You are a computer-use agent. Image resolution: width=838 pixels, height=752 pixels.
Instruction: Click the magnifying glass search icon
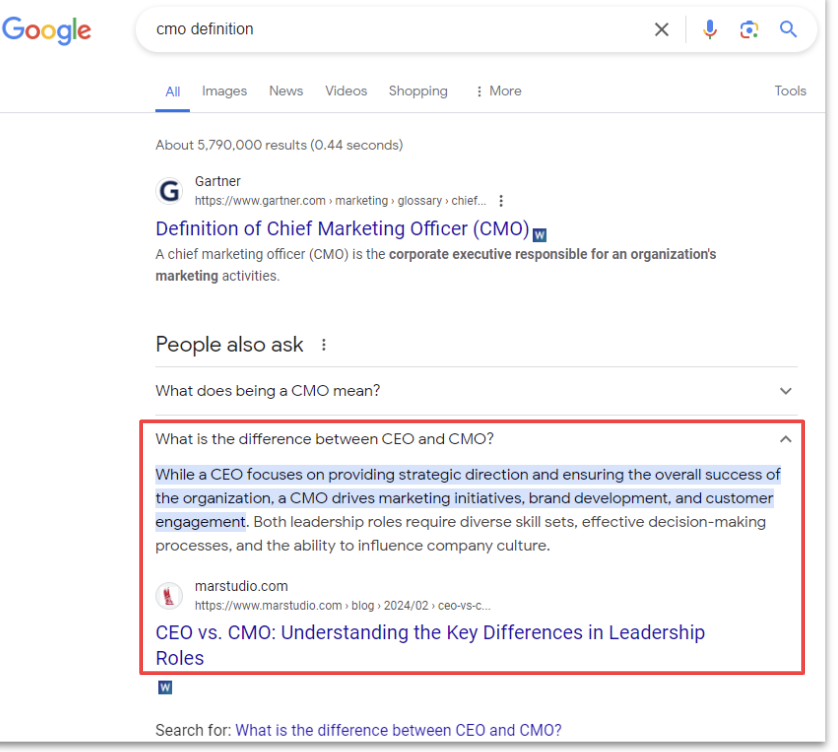tap(788, 29)
